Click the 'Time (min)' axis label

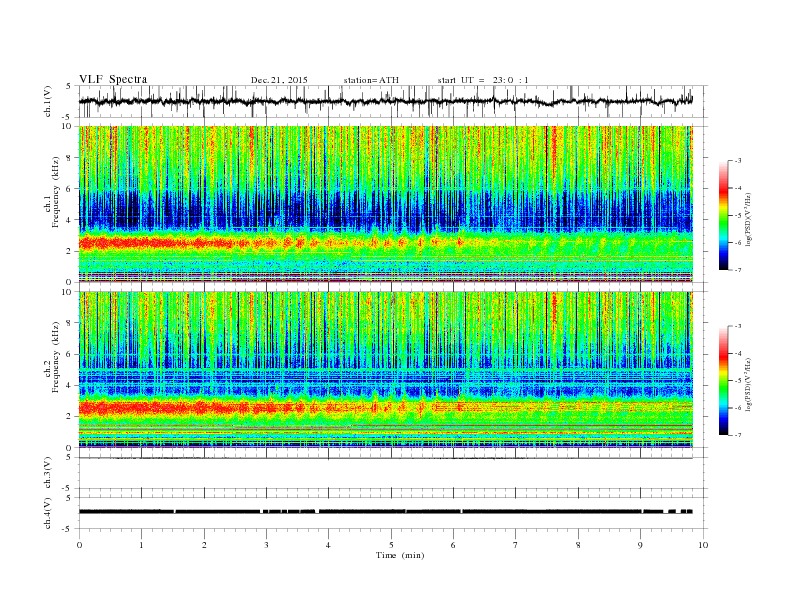(400, 555)
